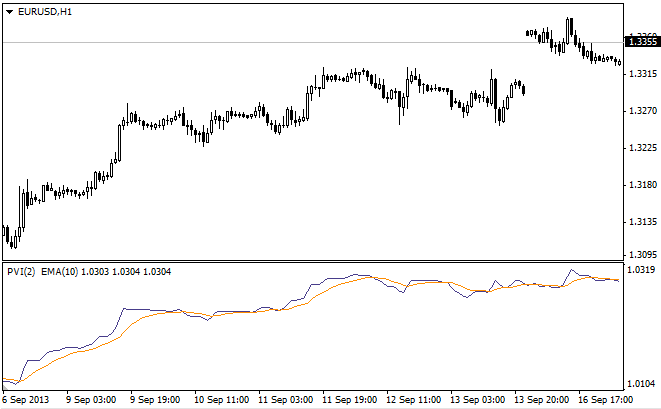Click the 1.3225 price scale label
The height and width of the screenshot is (409, 661).
640,147
